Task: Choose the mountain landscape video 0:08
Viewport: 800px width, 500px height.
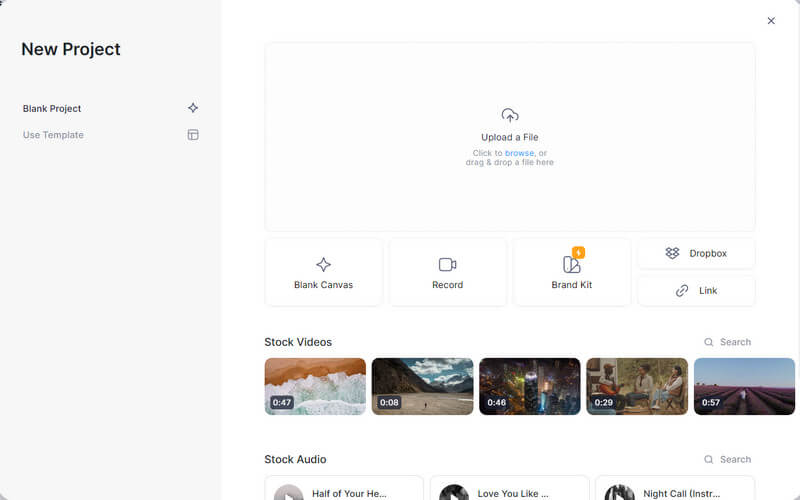Action: click(422, 386)
